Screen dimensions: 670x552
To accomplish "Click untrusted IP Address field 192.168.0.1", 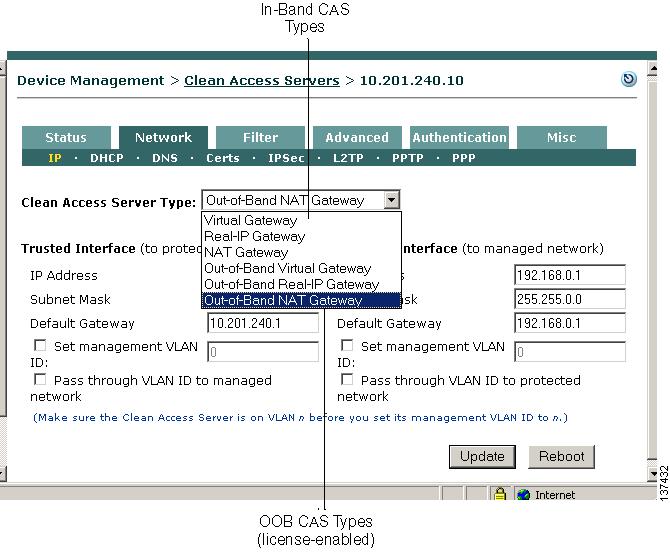I will tap(570, 275).
